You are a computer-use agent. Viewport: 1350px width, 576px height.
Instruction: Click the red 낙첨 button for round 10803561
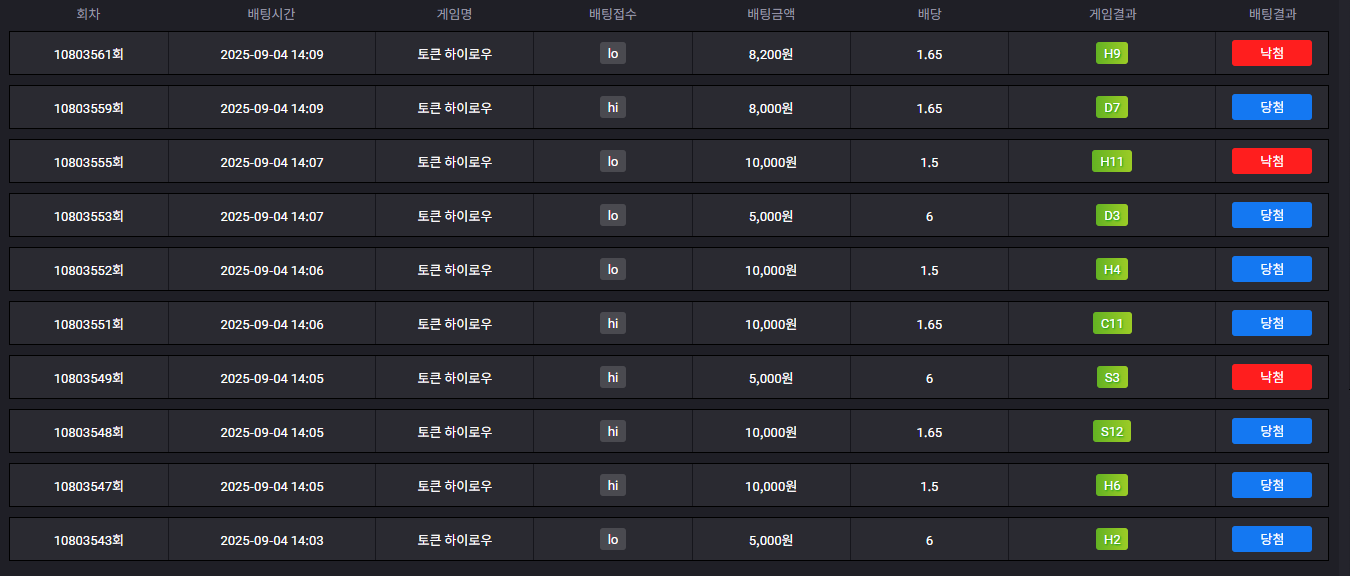[1272, 53]
